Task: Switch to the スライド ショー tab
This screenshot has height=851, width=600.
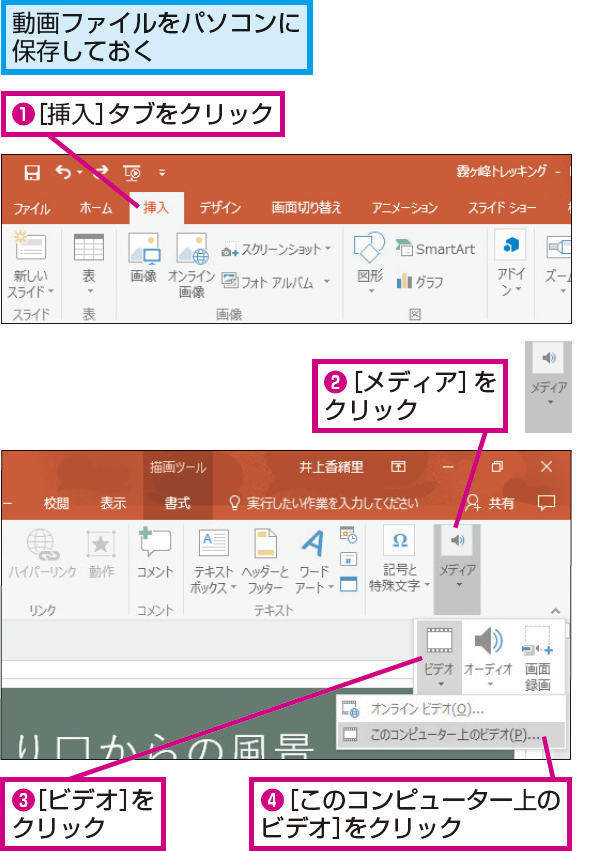Action: 502,208
